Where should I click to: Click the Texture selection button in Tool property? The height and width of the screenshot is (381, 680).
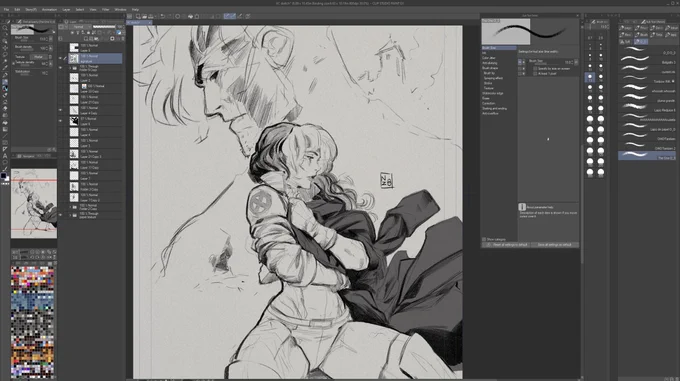pyautogui.click(x=38, y=57)
